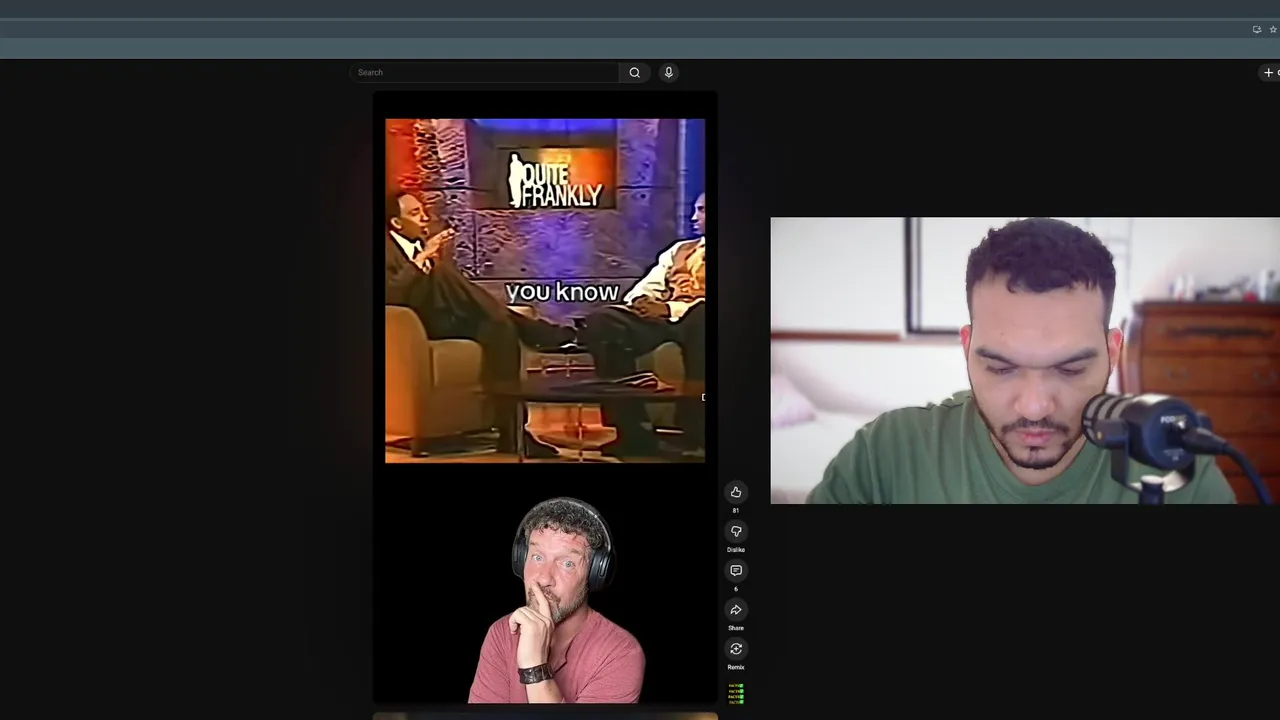Click the Remix button
This screenshot has height=720, width=1280.
click(736, 649)
